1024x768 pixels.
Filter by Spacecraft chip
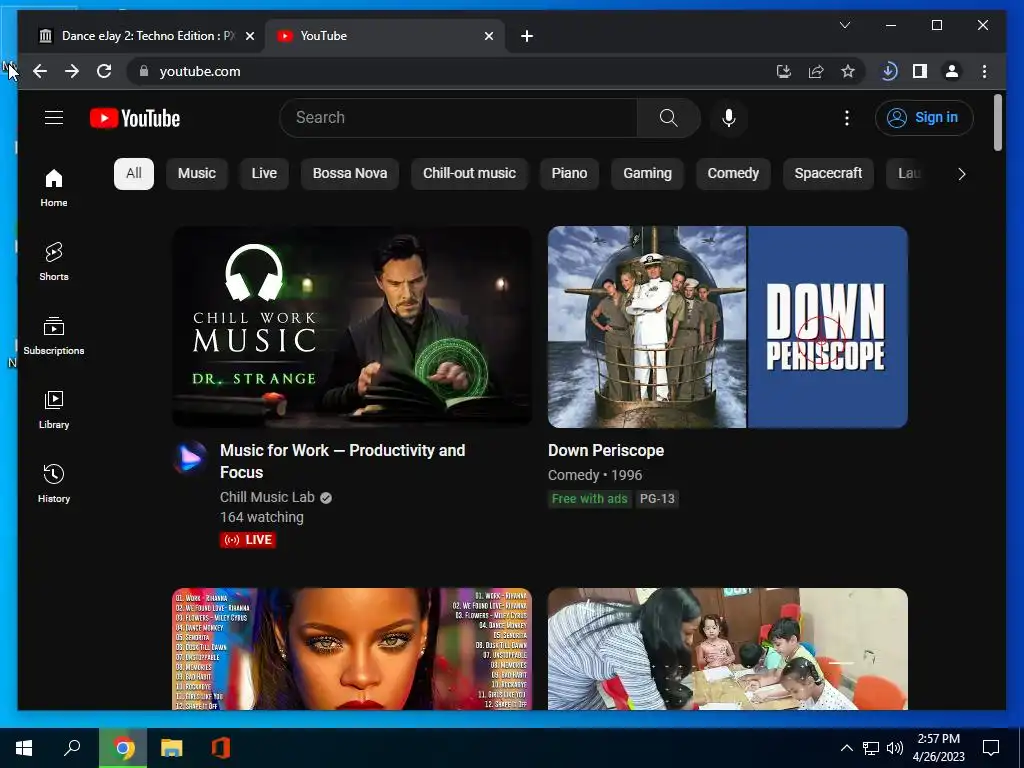(x=828, y=174)
